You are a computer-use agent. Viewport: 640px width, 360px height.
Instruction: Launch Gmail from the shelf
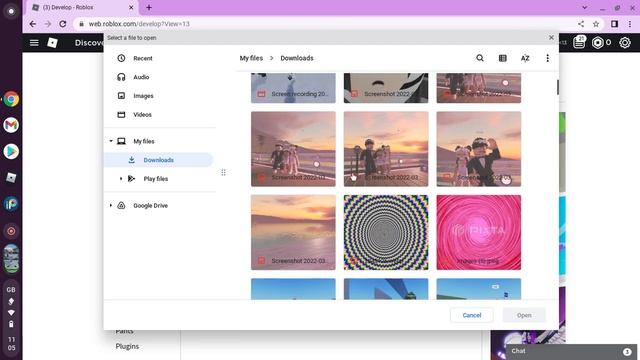11,125
